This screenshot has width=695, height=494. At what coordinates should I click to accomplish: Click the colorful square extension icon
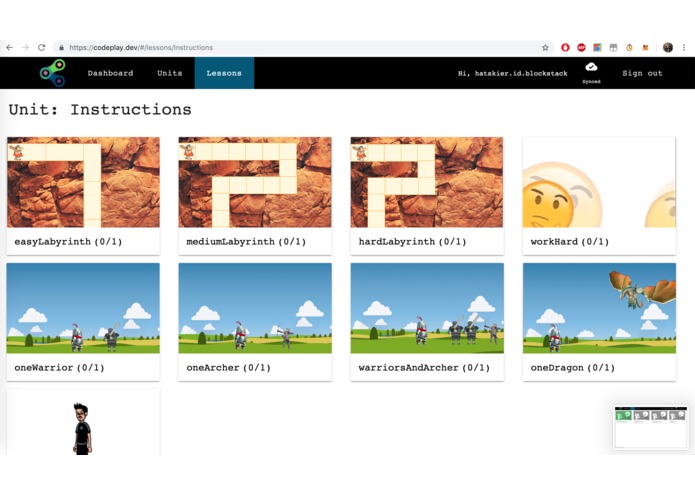click(597, 47)
